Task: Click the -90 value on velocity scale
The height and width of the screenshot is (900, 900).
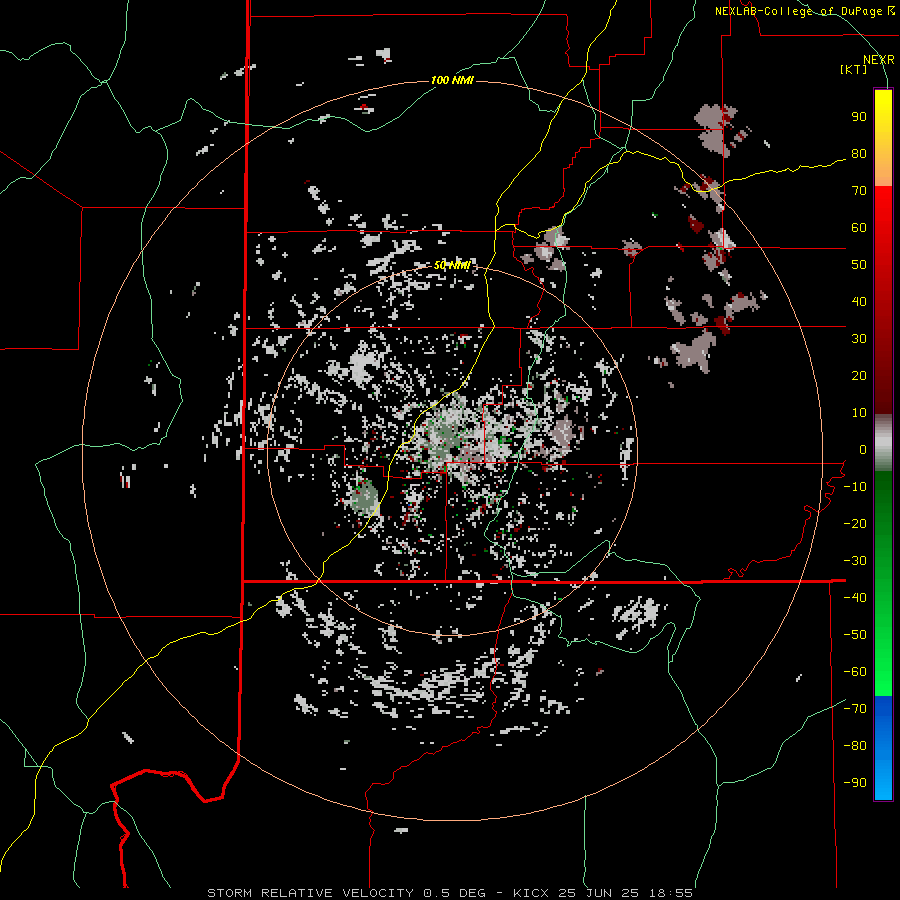Action: tap(855, 783)
